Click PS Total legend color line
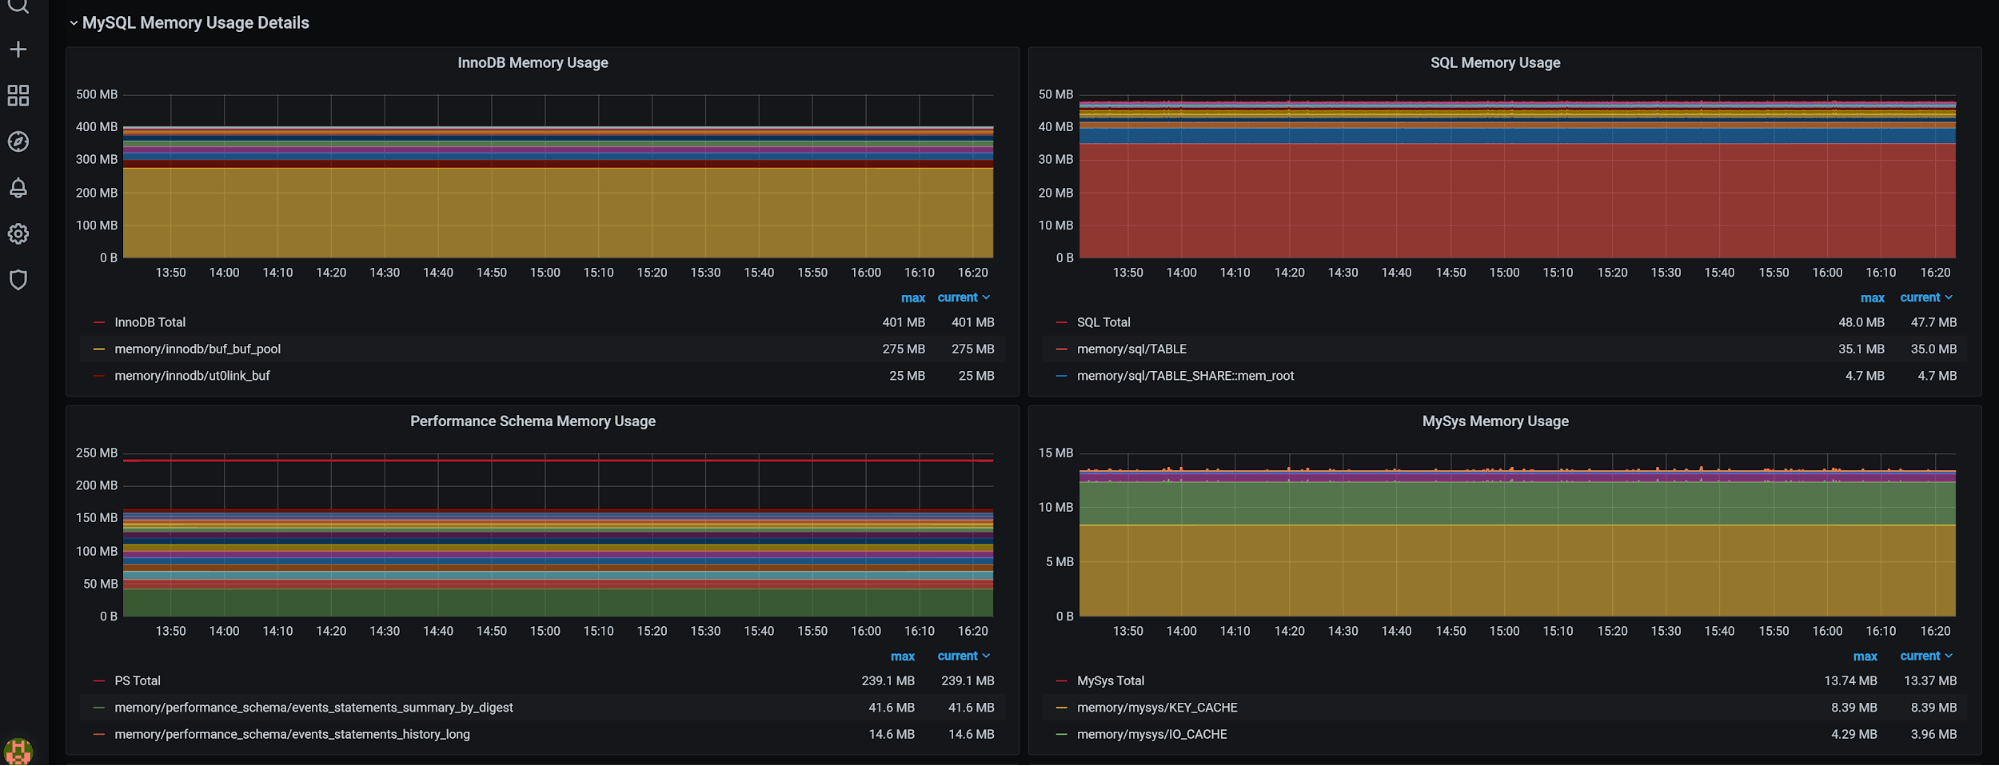1999x766 pixels. point(99,681)
